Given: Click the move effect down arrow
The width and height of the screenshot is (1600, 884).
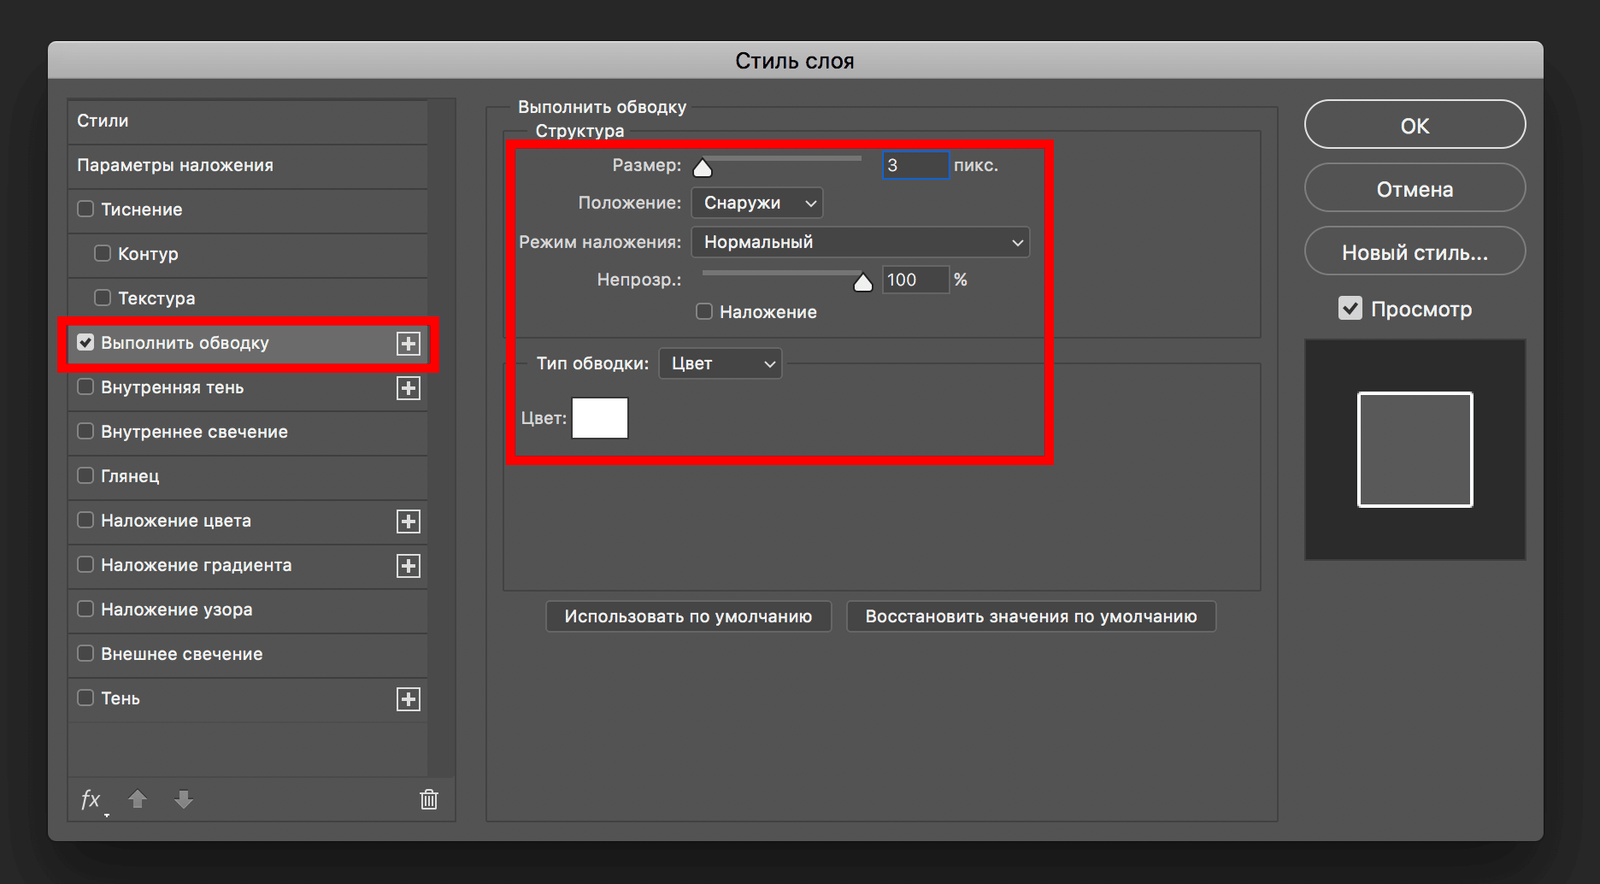Looking at the screenshot, I should click(x=184, y=799).
